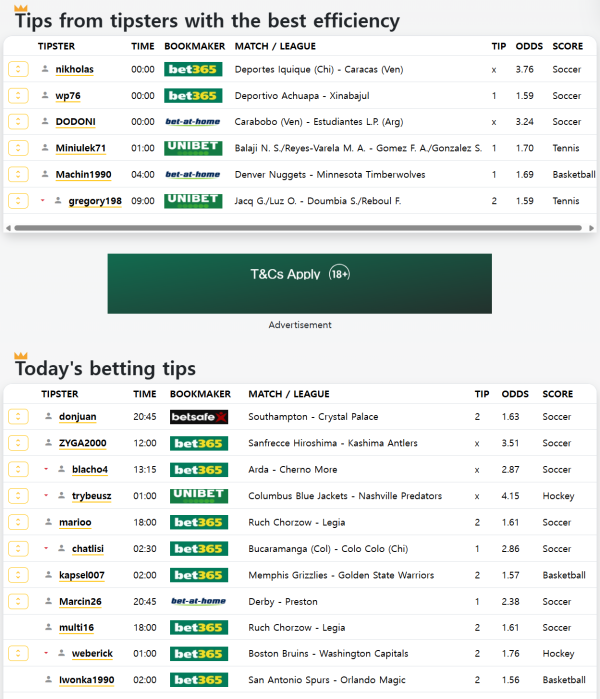The height and width of the screenshot is (699, 600).
Task: Click the bet-at-home logo in Marcin26 row
Action: (x=198, y=602)
